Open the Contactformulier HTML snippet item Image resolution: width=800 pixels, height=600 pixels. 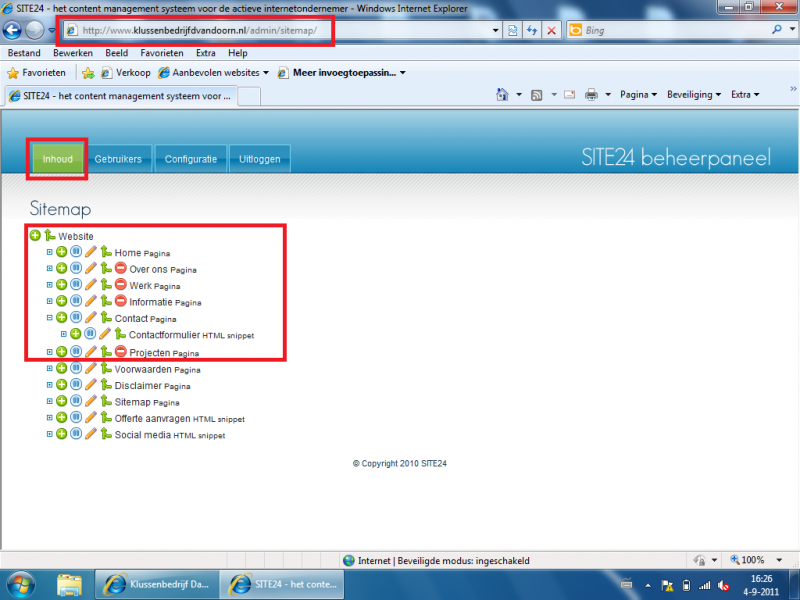coord(164,335)
